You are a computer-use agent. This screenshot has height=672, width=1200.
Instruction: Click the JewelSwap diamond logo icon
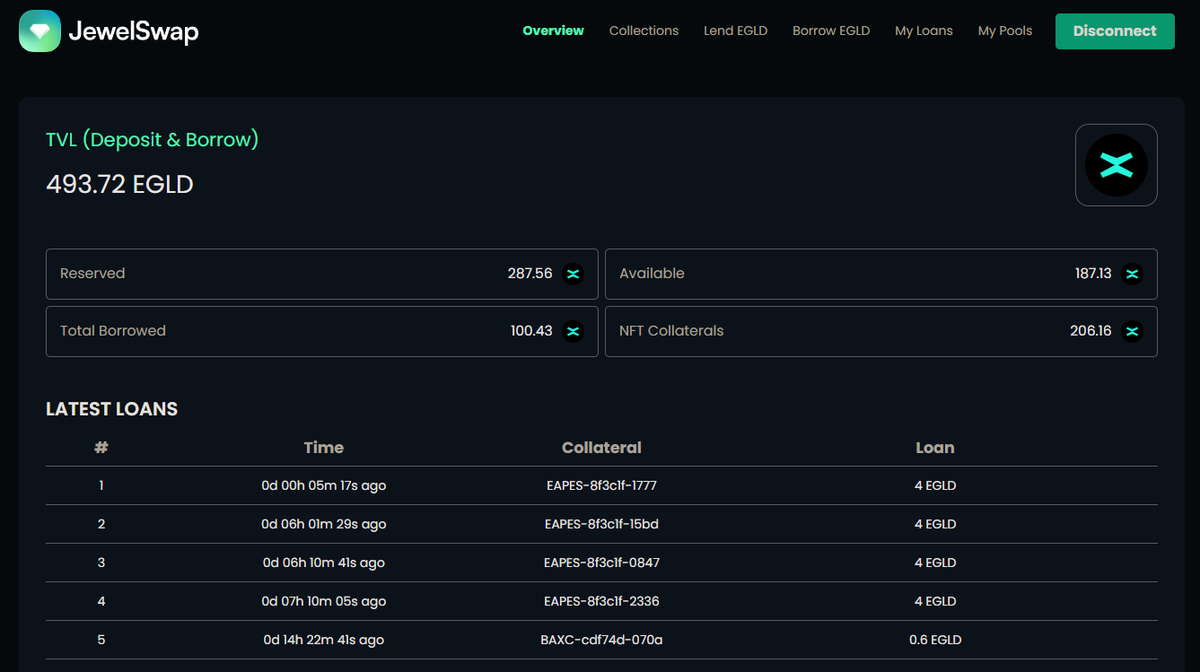tap(39, 31)
